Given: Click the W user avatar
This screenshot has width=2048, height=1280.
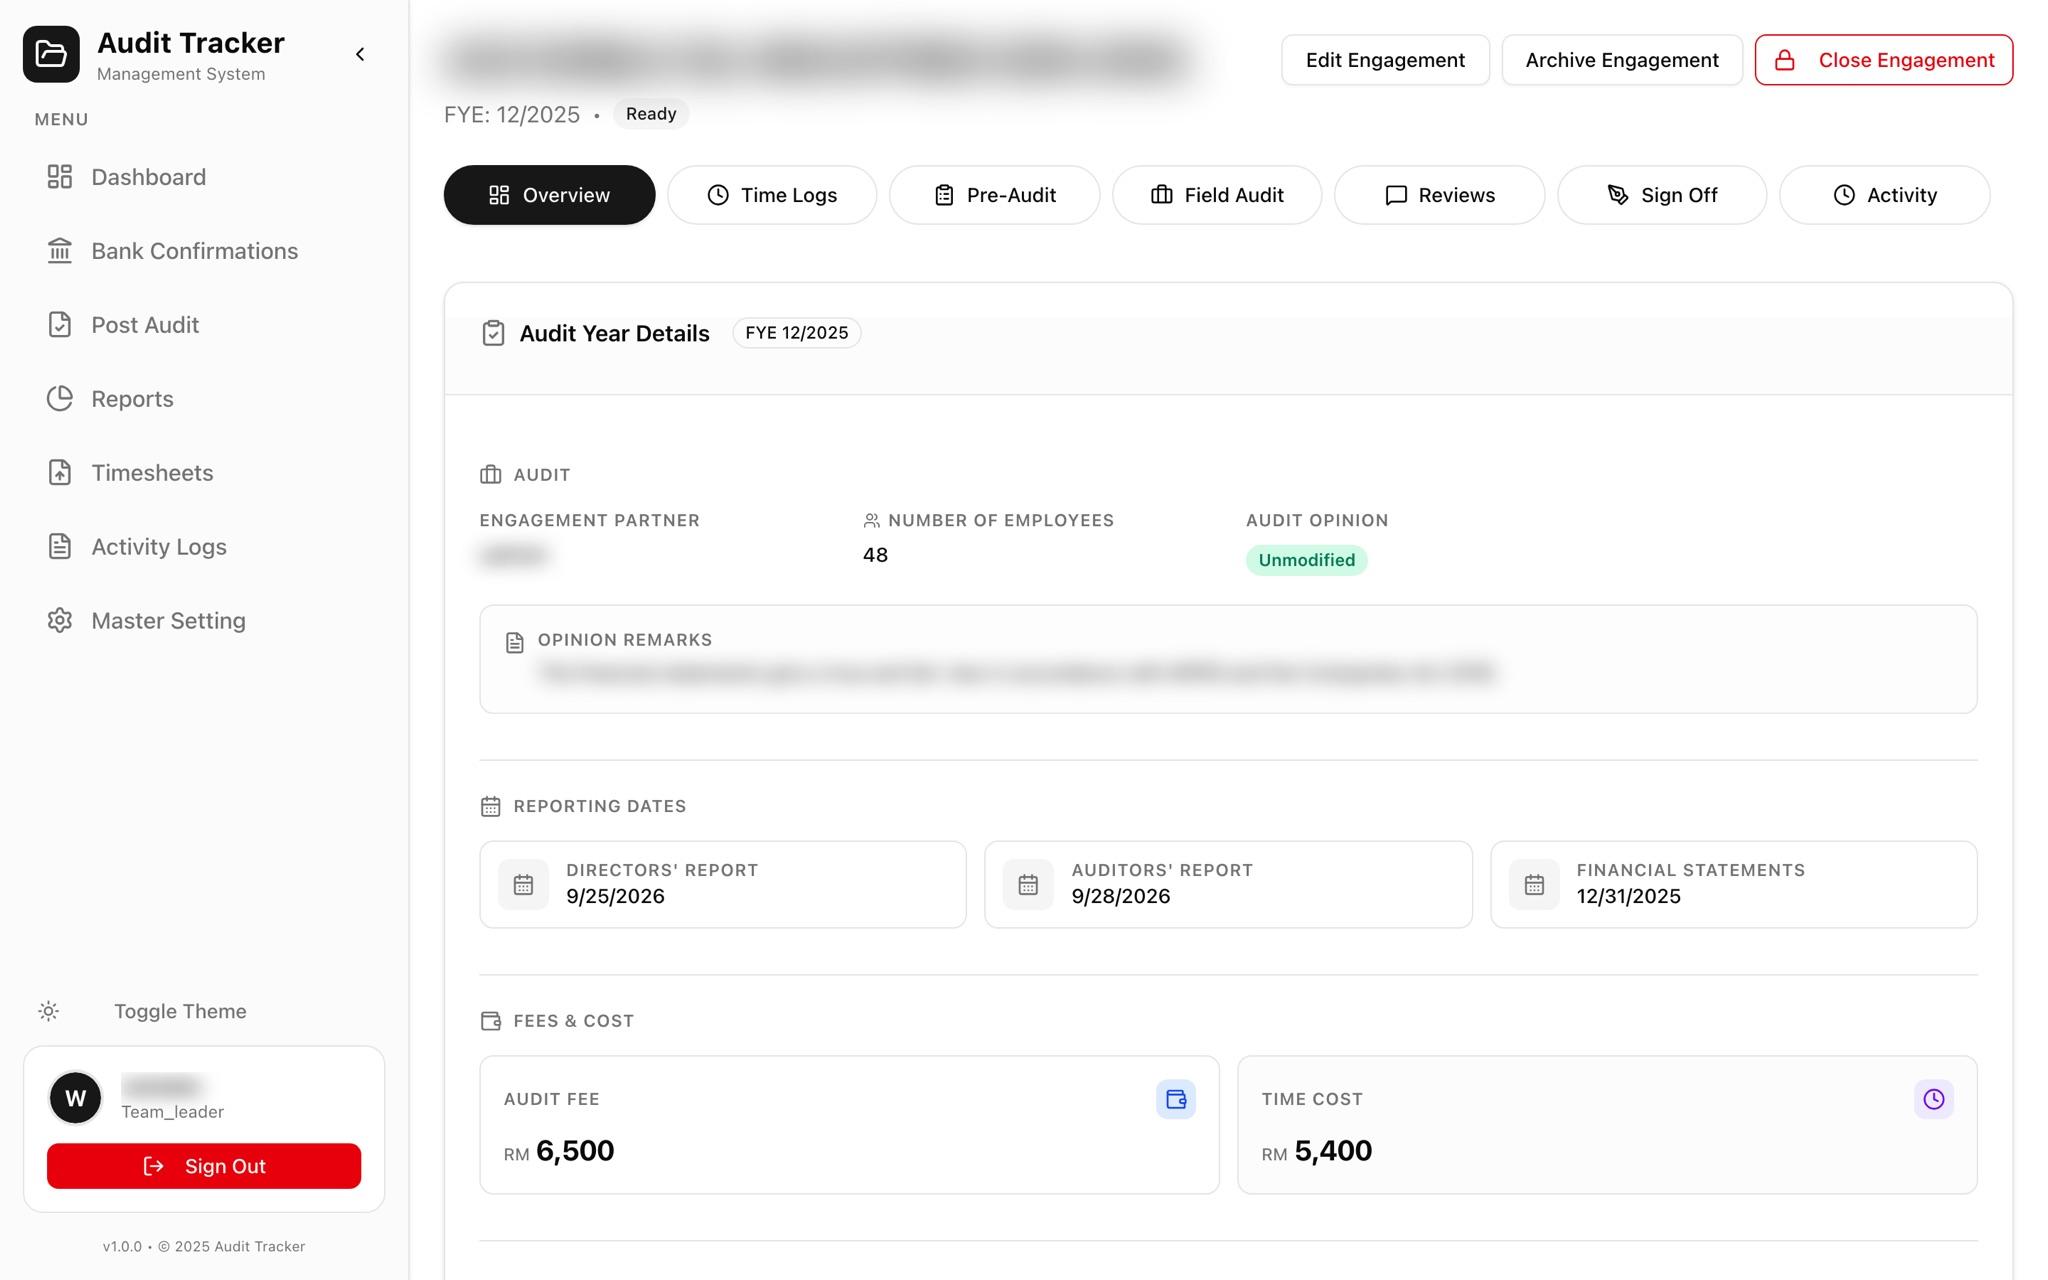Looking at the screenshot, I should click(76, 1098).
